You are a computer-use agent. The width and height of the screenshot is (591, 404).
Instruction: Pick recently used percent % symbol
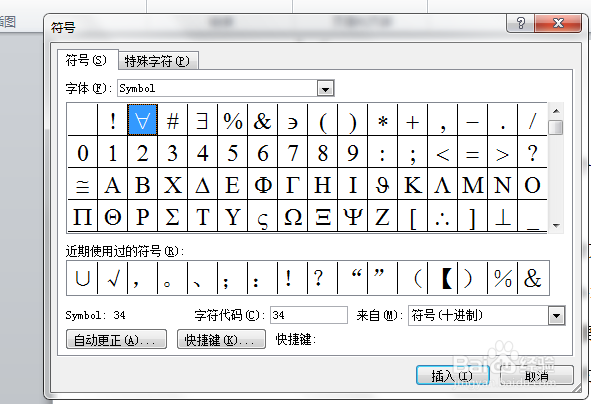point(502,278)
